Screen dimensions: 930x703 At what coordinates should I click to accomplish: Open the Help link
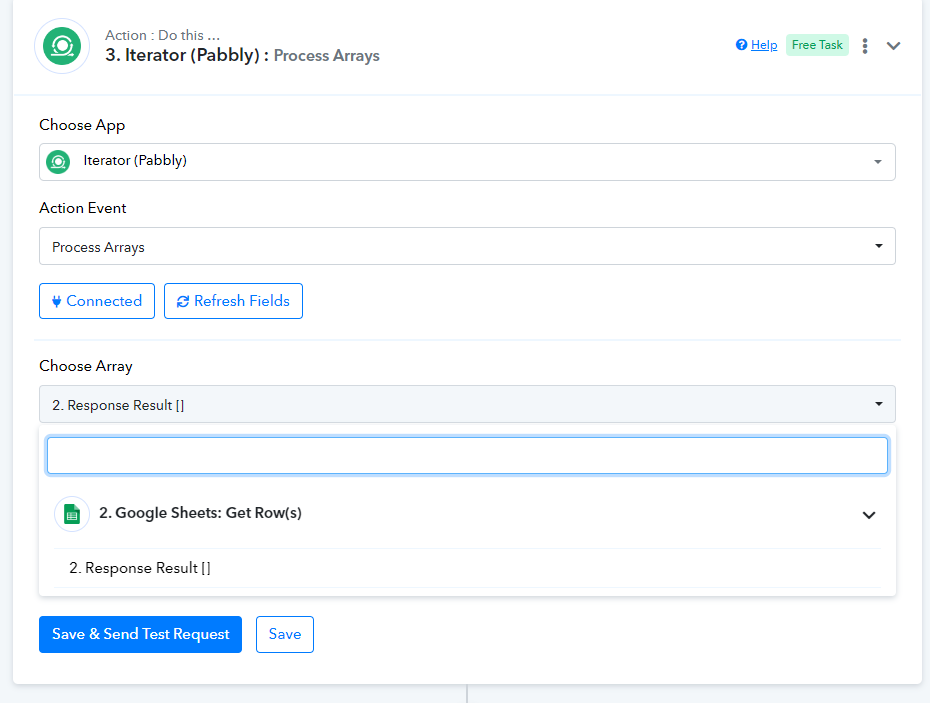point(764,45)
